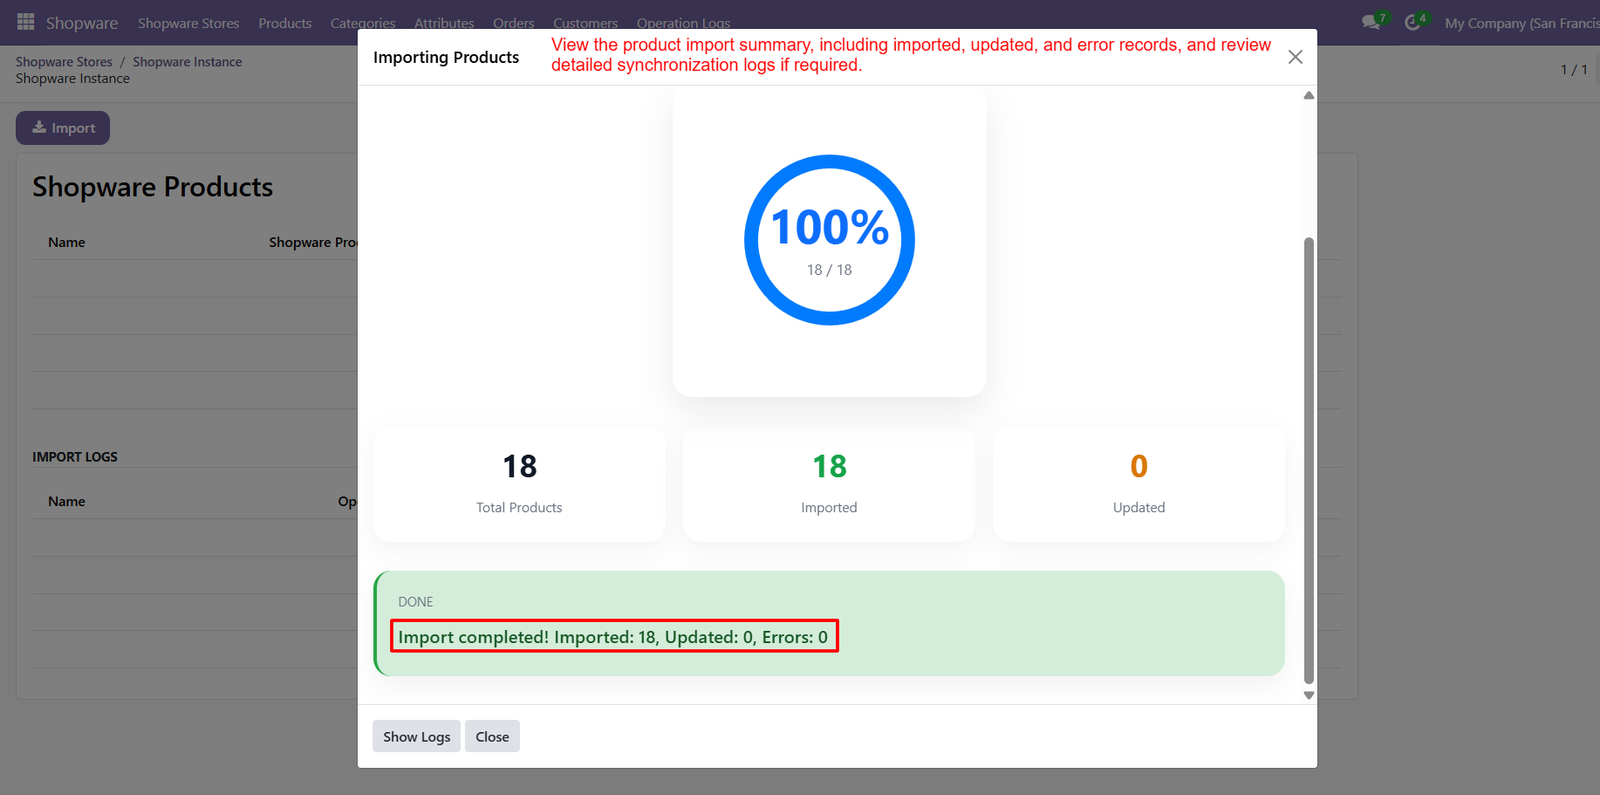Screen dimensions: 1600x795
Task: Open the My Company switcher
Action: point(1522,23)
